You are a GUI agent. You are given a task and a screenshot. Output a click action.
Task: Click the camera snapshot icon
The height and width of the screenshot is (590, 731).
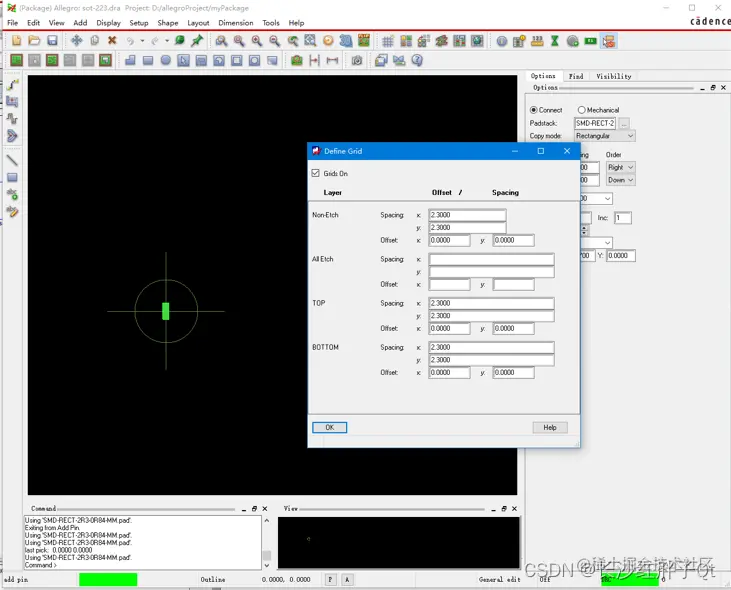click(357, 60)
